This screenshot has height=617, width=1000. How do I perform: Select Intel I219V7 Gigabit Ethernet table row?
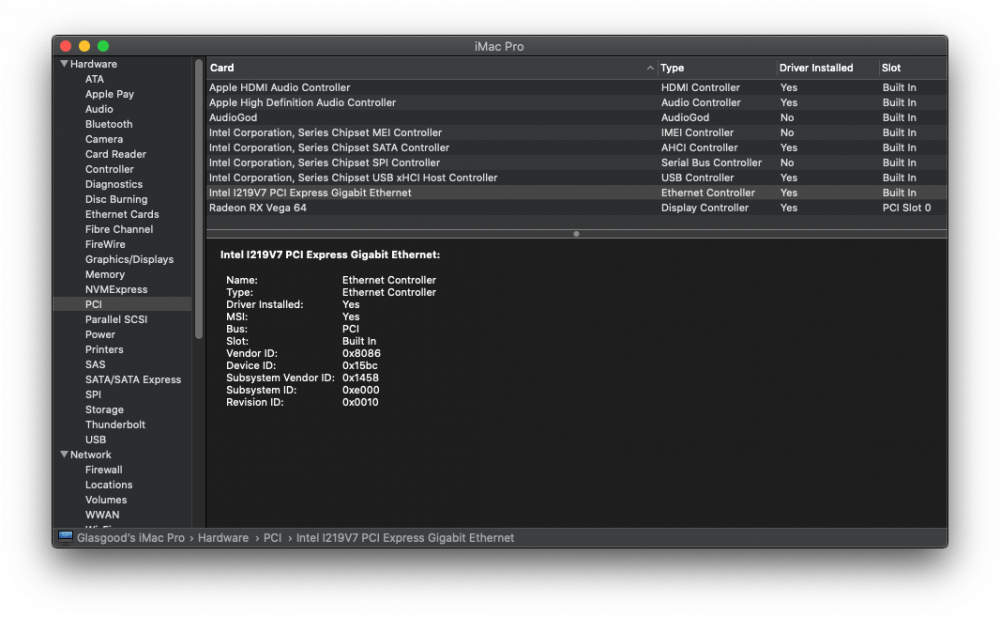point(577,192)
